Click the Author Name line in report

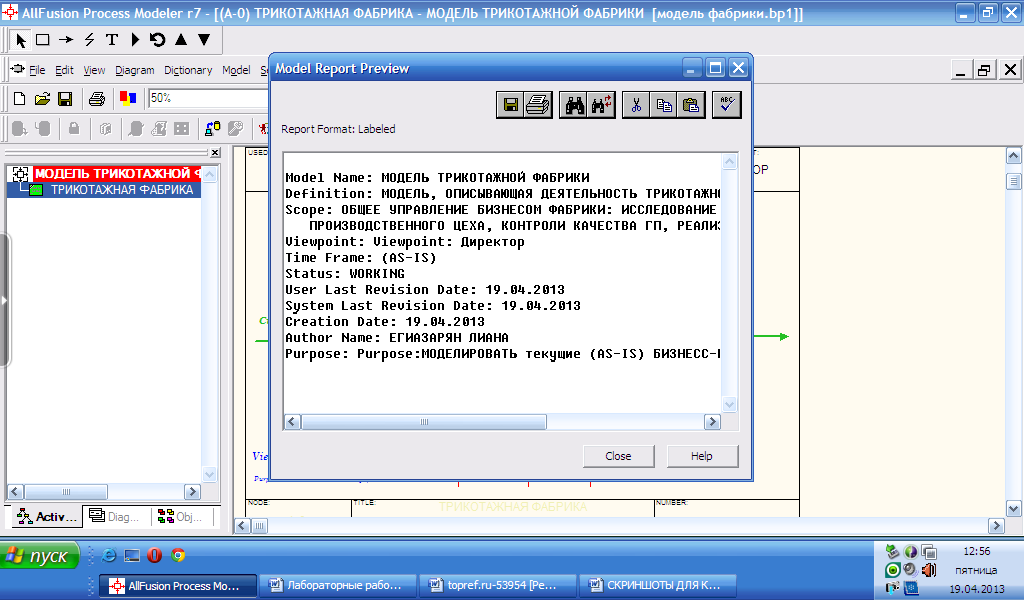(x=396, y=338)
